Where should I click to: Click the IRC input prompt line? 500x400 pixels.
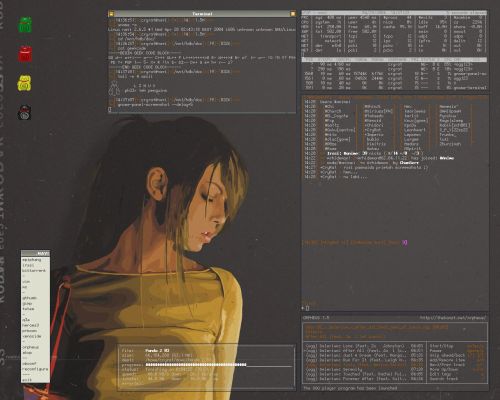[395, 308]
